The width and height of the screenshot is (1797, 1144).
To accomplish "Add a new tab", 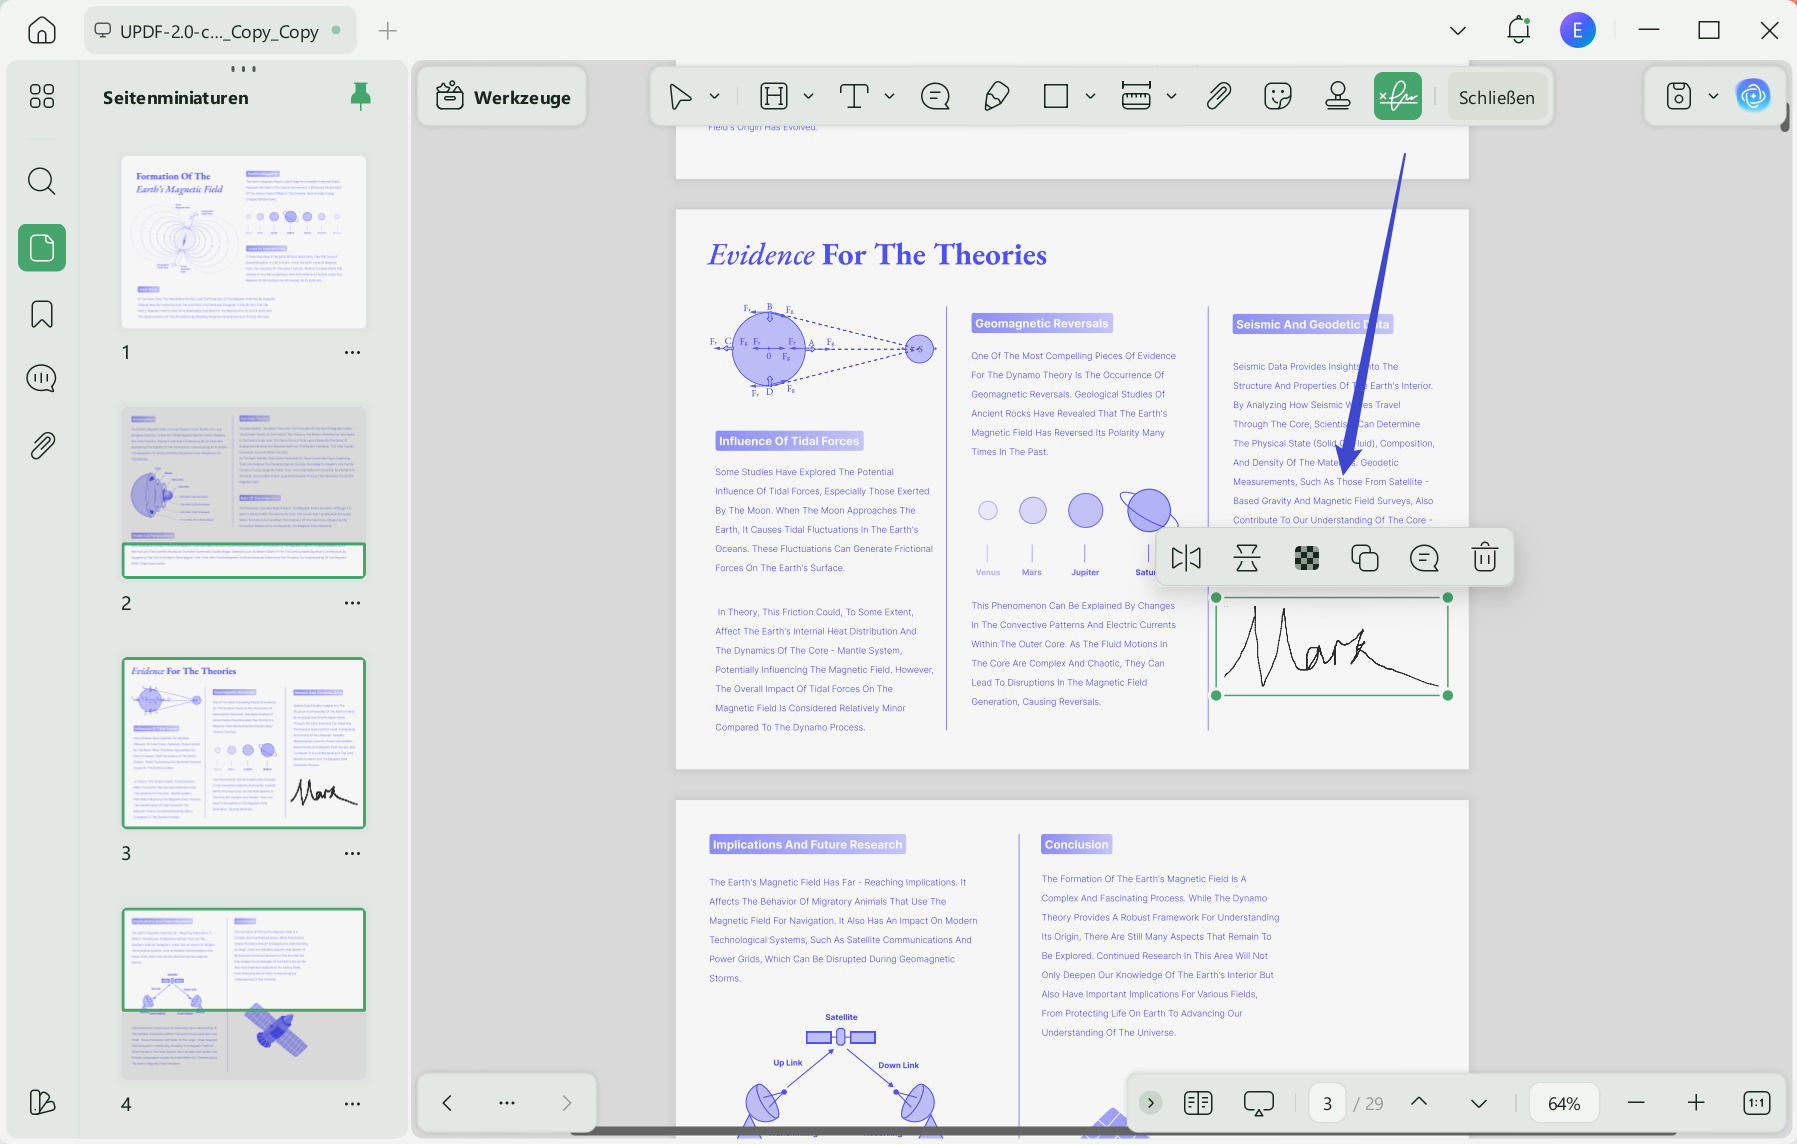I will (x=388, y=31).
